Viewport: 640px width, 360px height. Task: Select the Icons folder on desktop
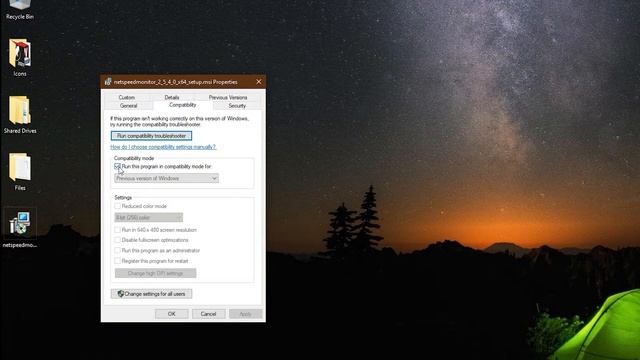pos(20,58)
